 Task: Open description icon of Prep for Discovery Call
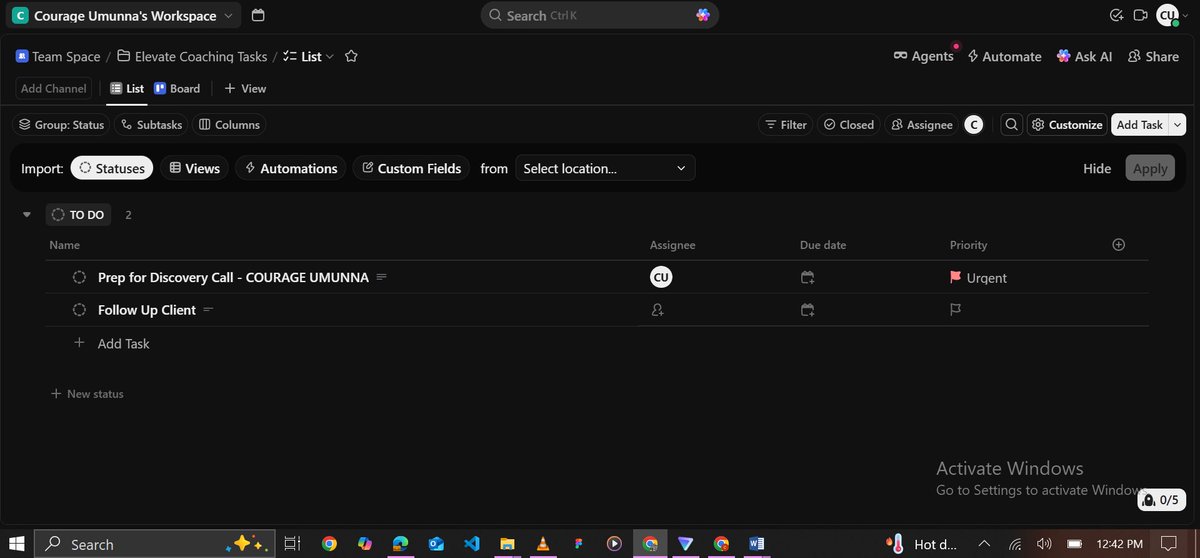[381, 277]
